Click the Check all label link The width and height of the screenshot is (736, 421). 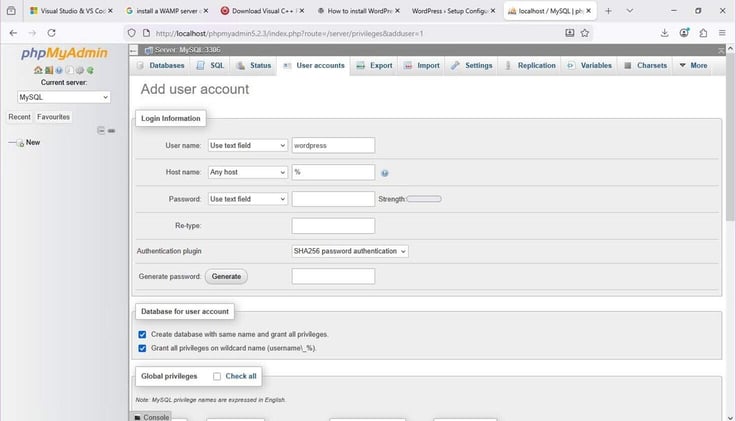click(x=241, y=376)
